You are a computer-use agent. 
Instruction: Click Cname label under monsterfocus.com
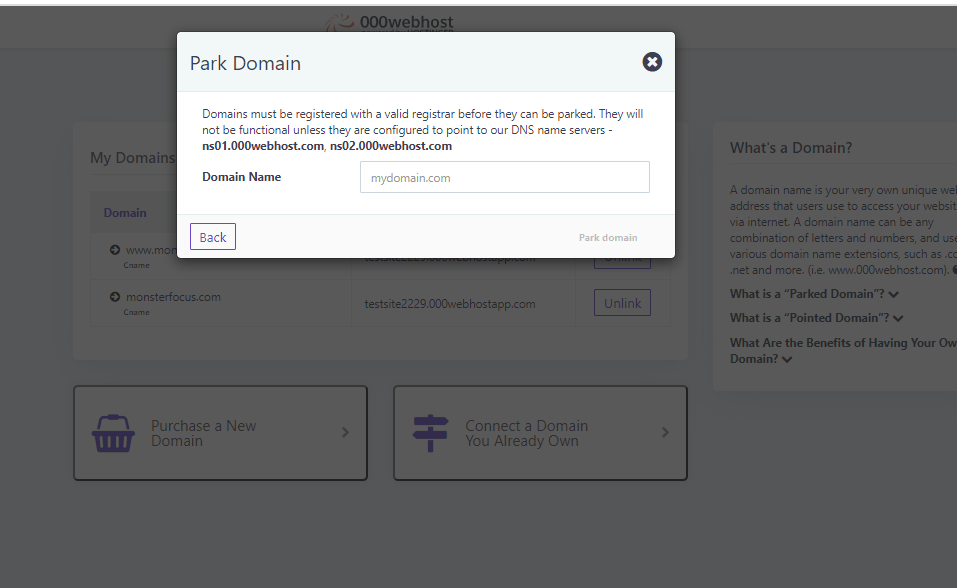pyautogui.click(x=137, y=312)
